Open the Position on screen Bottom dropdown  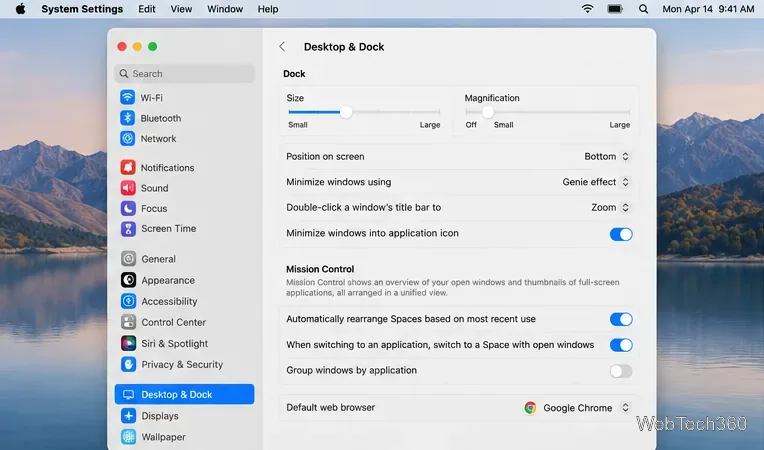(x=607, y=156)
